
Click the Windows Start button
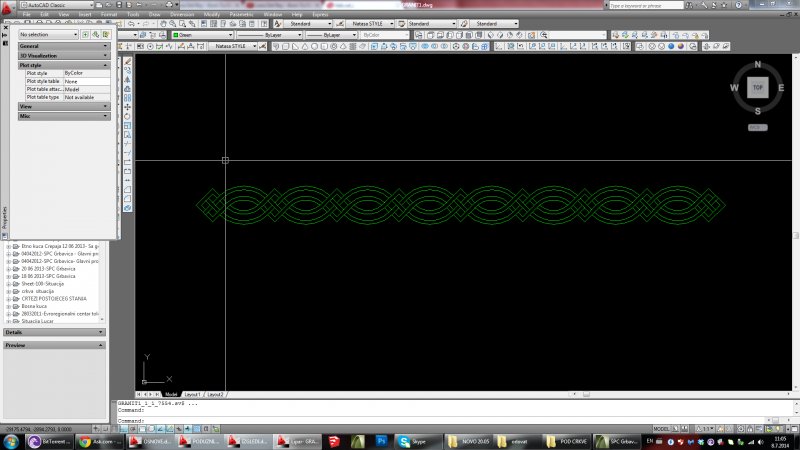coord(11,441)
